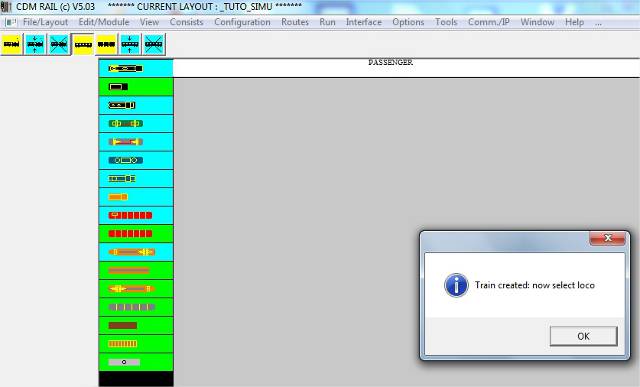Screen dimensions: 640x387
Task: Select the small black loco on green row
Action: [136, 87]
